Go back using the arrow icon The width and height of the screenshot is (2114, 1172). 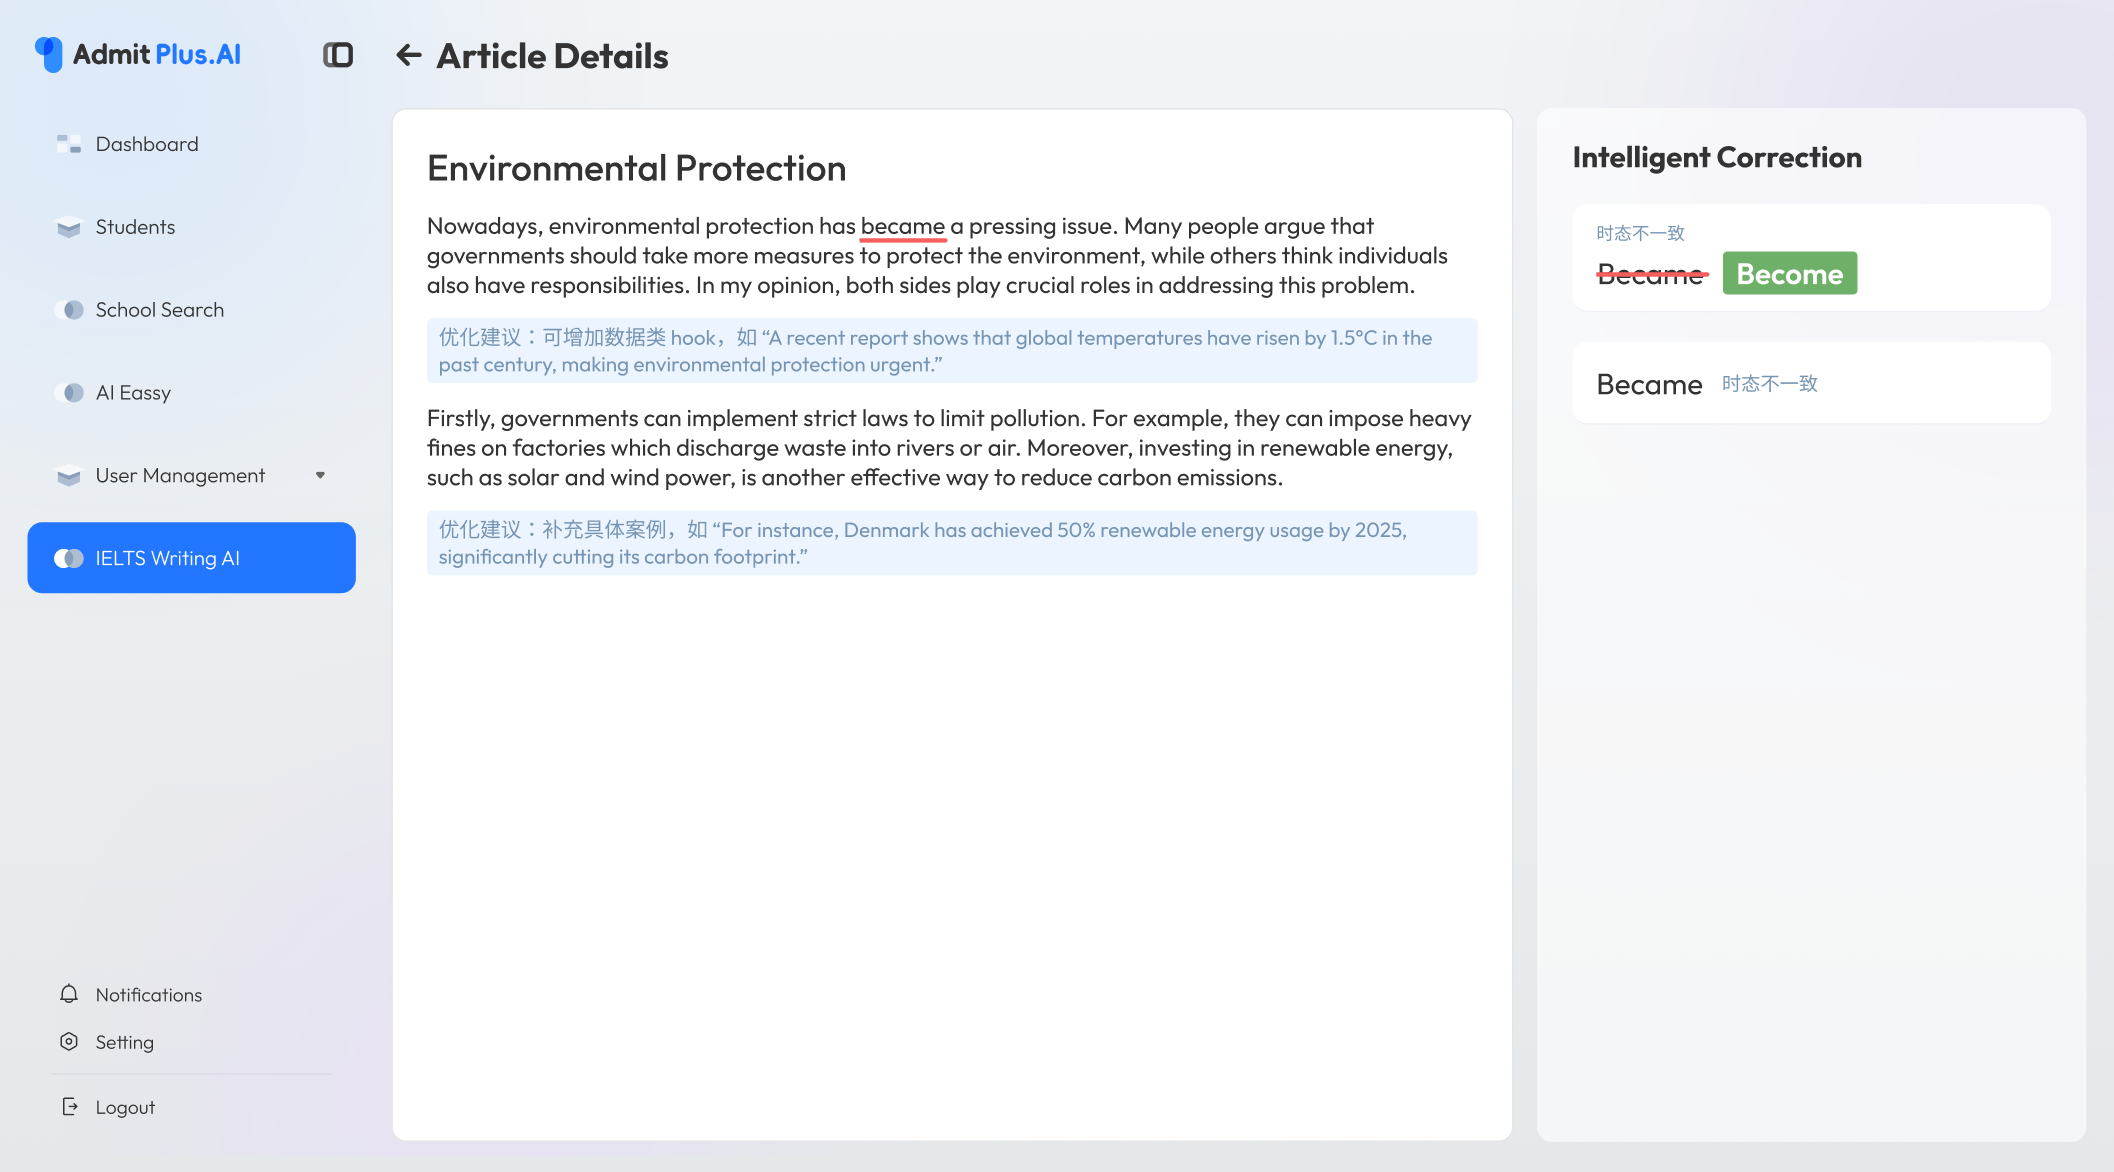point(408,55)
